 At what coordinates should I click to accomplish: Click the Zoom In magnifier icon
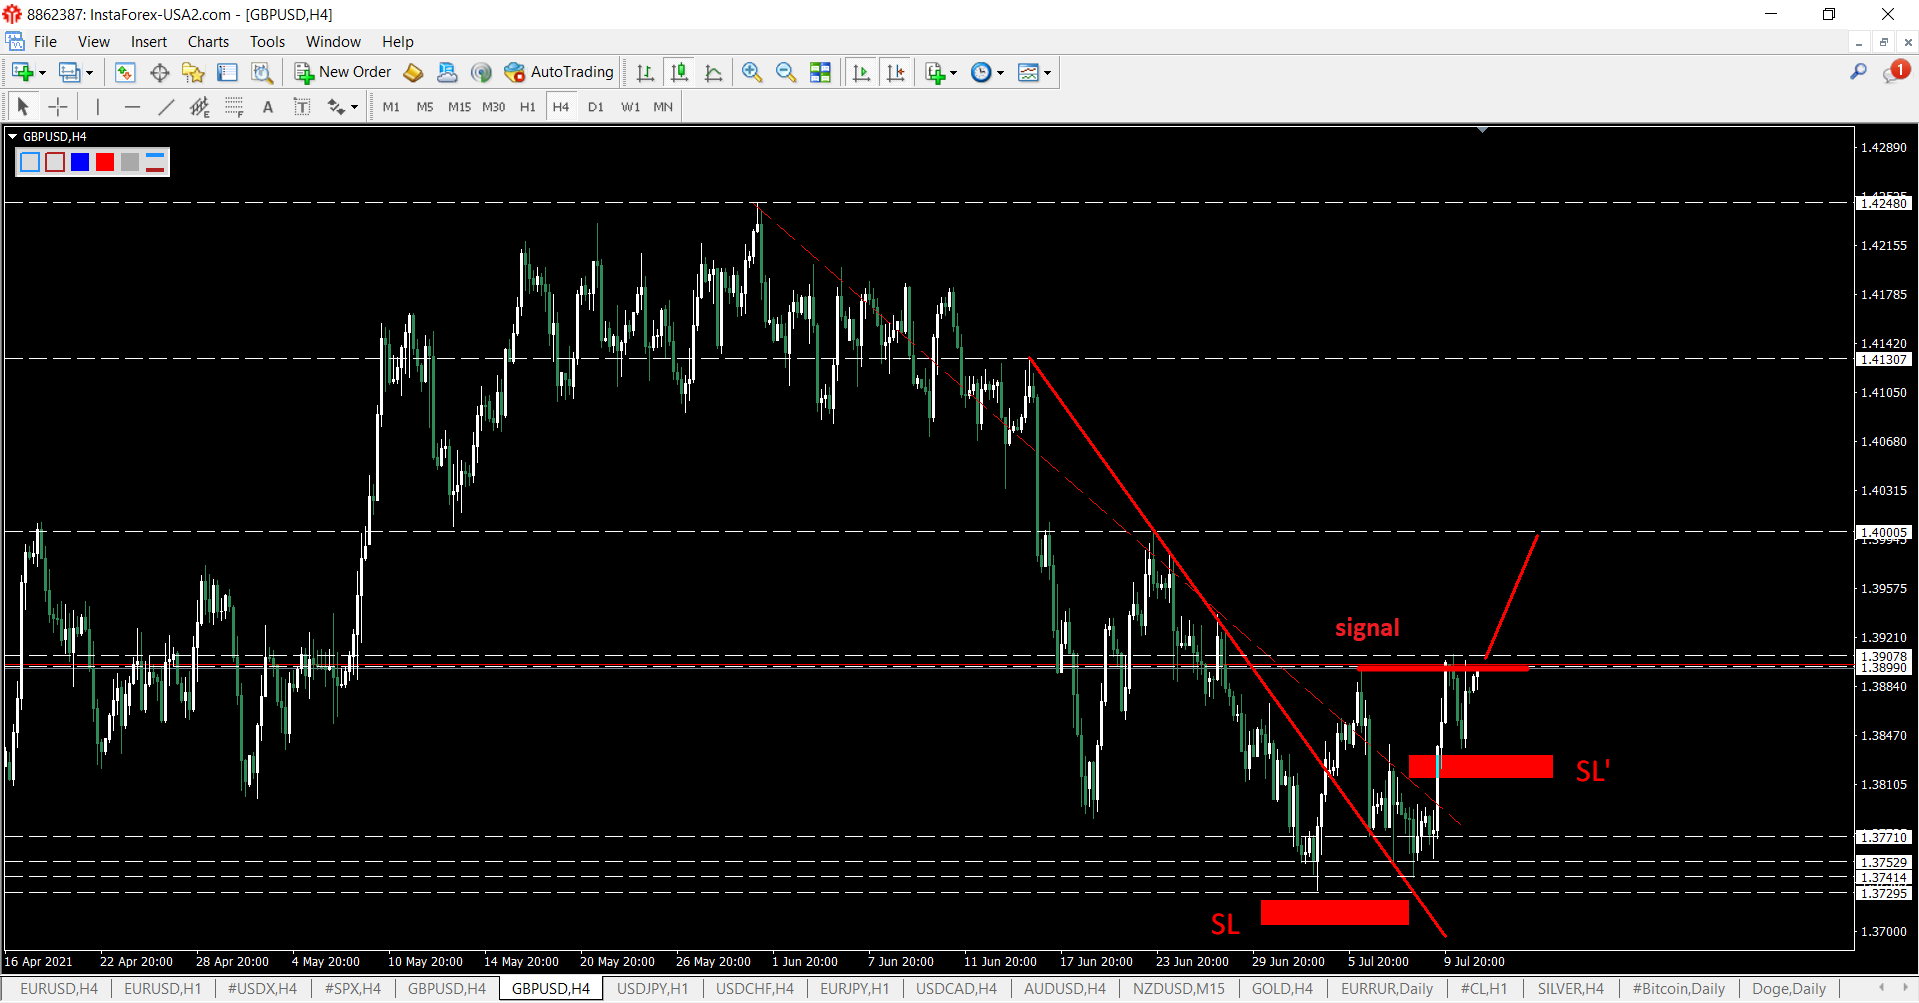pos(752,72)
